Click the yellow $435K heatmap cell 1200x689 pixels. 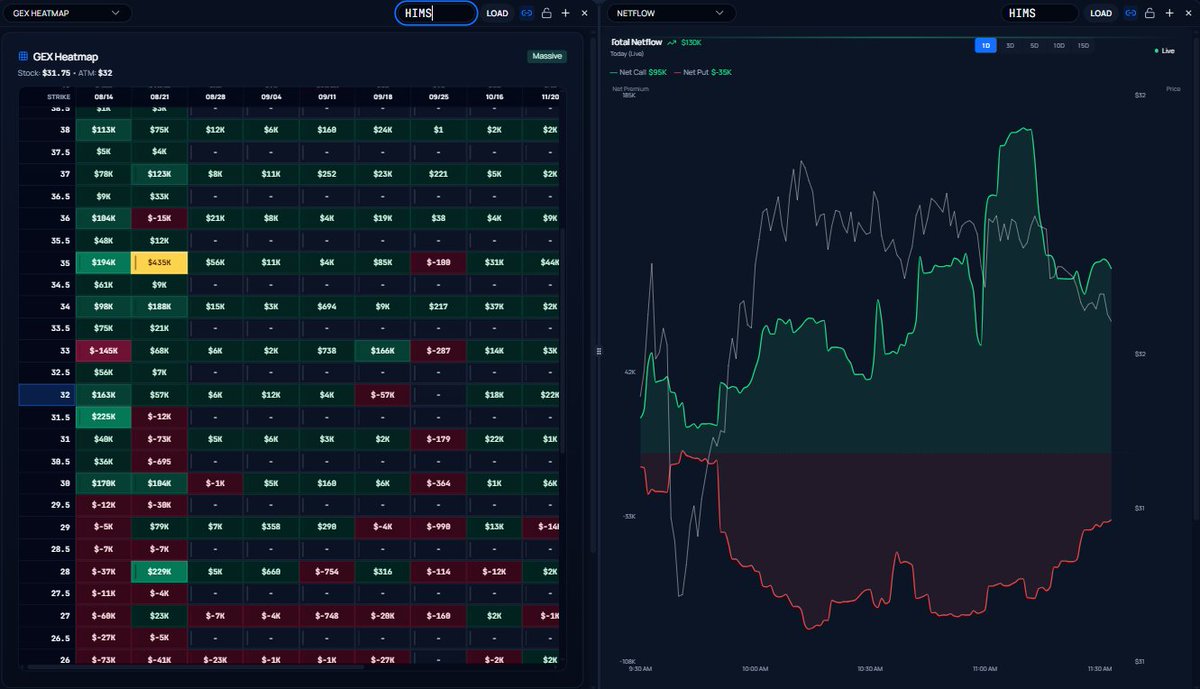click(159, 262)
